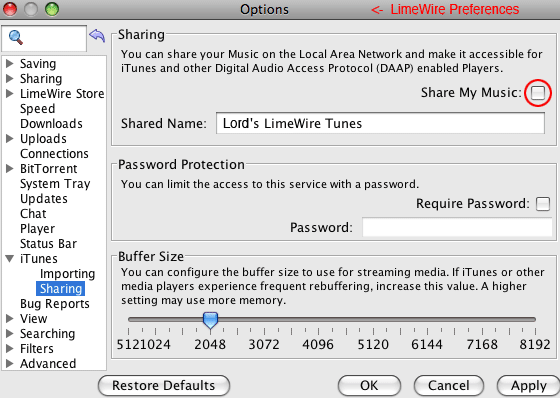Select the Player options entry
Viewport: 560px width, 398px height.
click(38, 229)
